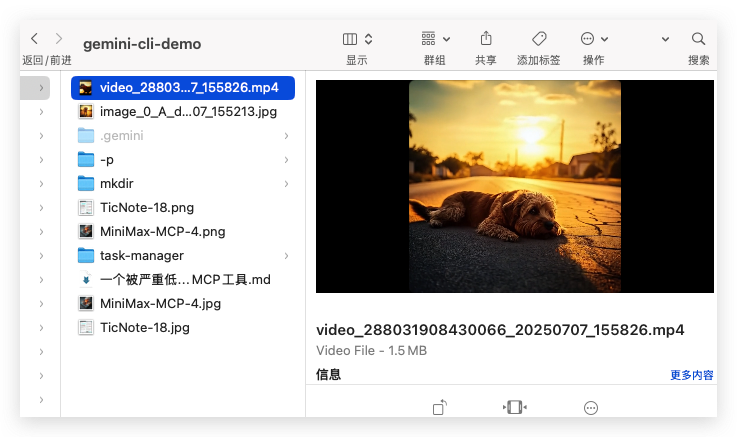Click the rotate left preview icon
This screenshot has height=437, width=737.
tap(439, 407)
